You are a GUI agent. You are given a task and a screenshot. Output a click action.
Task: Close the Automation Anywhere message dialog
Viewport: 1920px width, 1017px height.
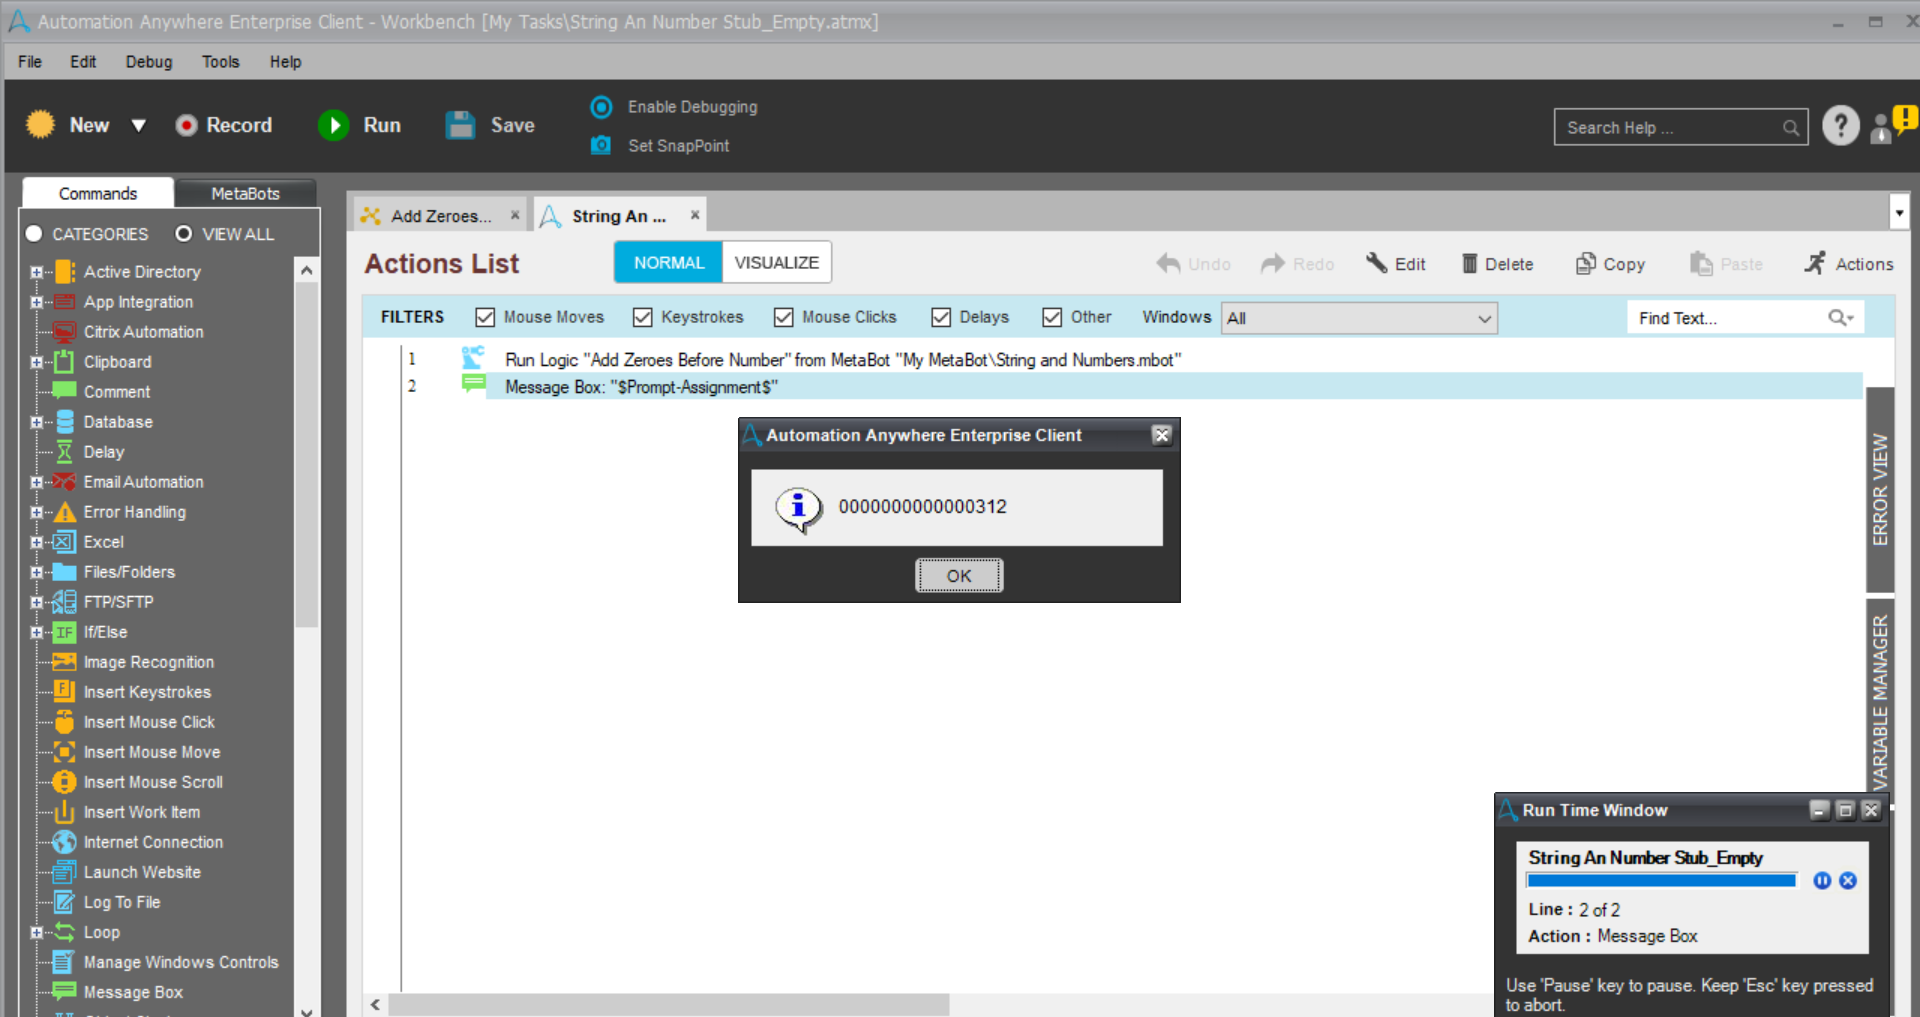(x=1161, y=435)
